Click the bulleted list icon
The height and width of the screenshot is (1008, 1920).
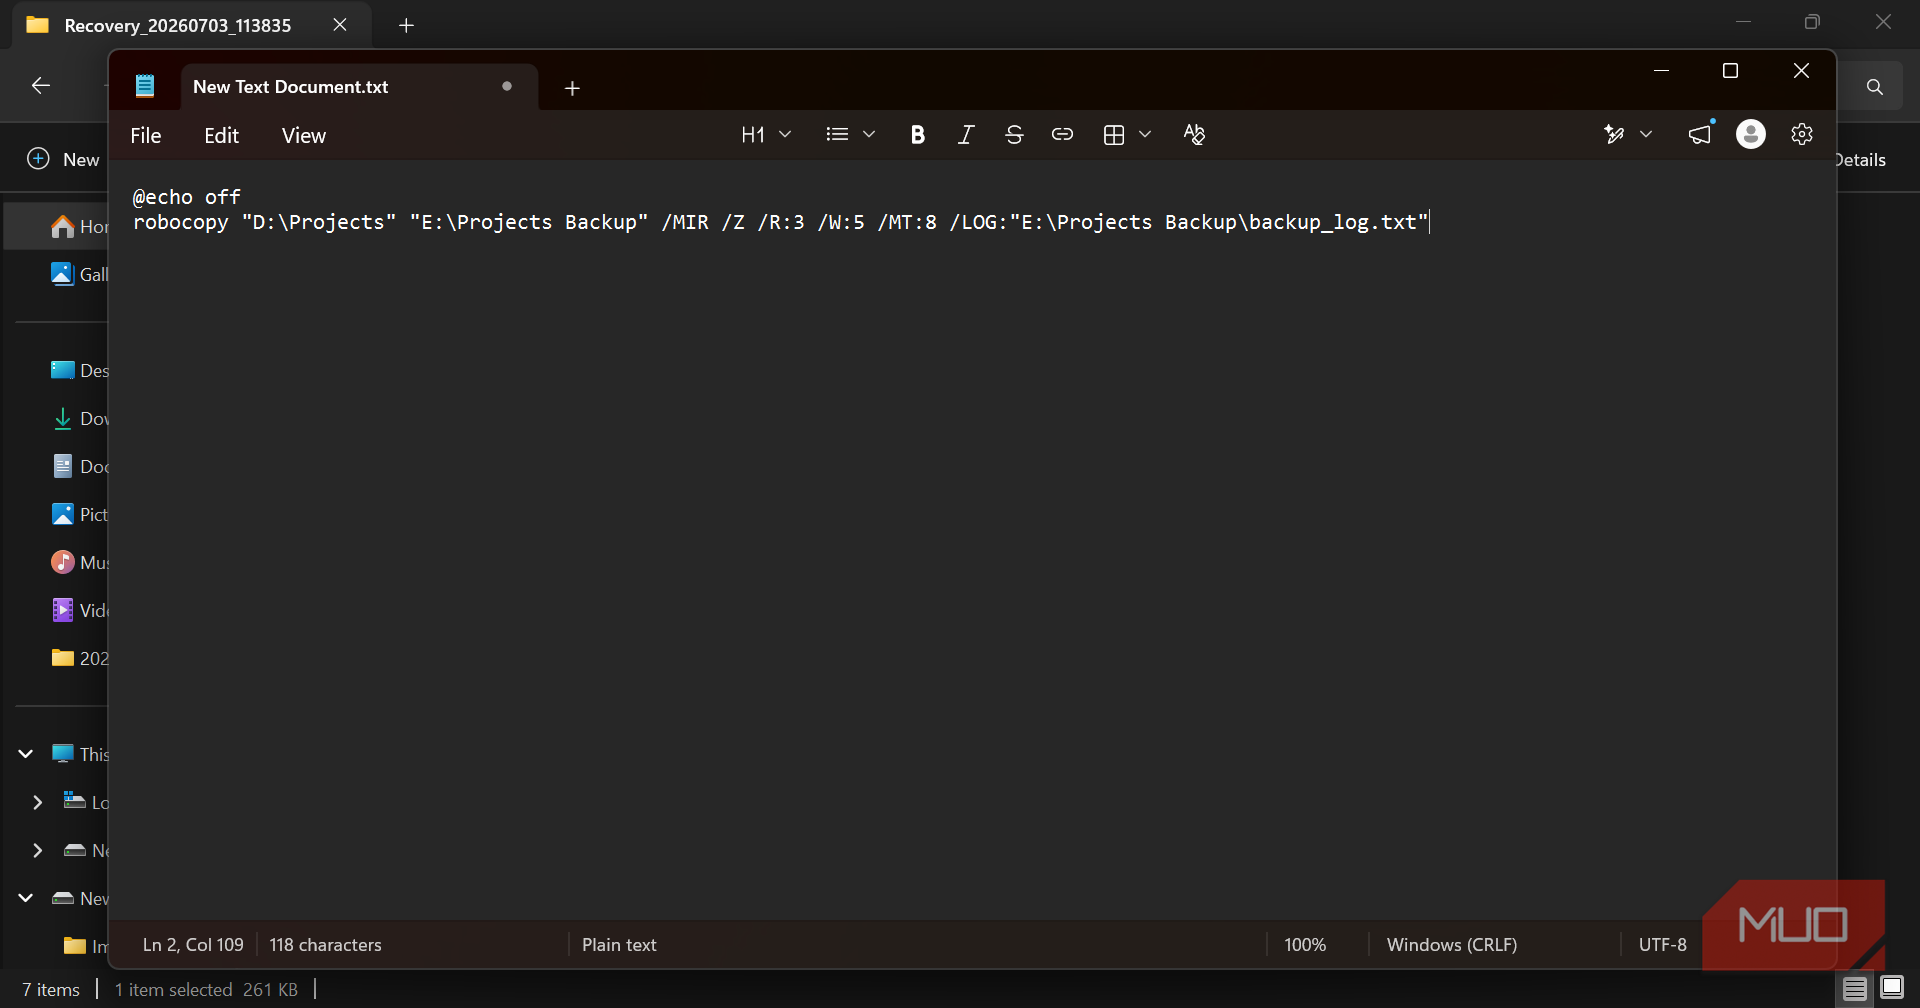point(837,135)
